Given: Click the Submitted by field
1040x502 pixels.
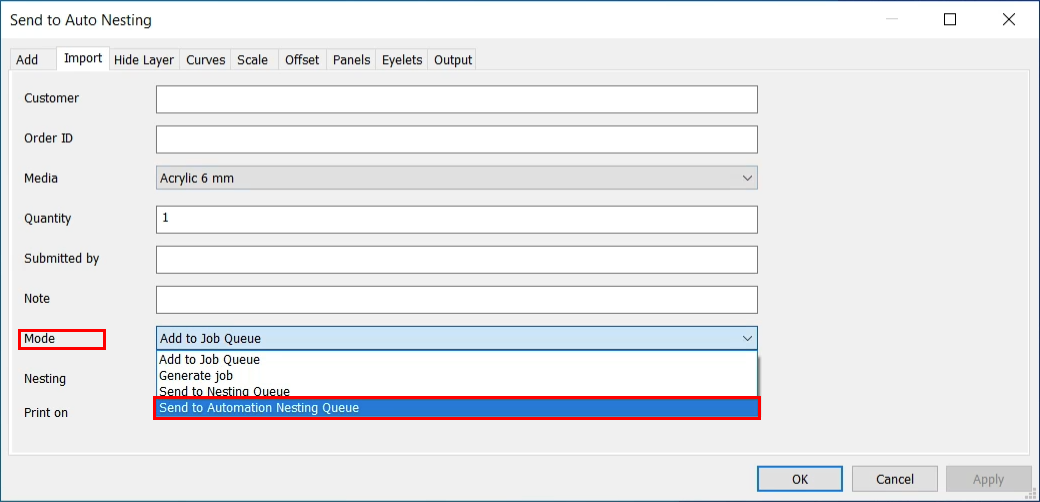Looking at the screenshot, I should pyautogui.click(x=456, y=259).
